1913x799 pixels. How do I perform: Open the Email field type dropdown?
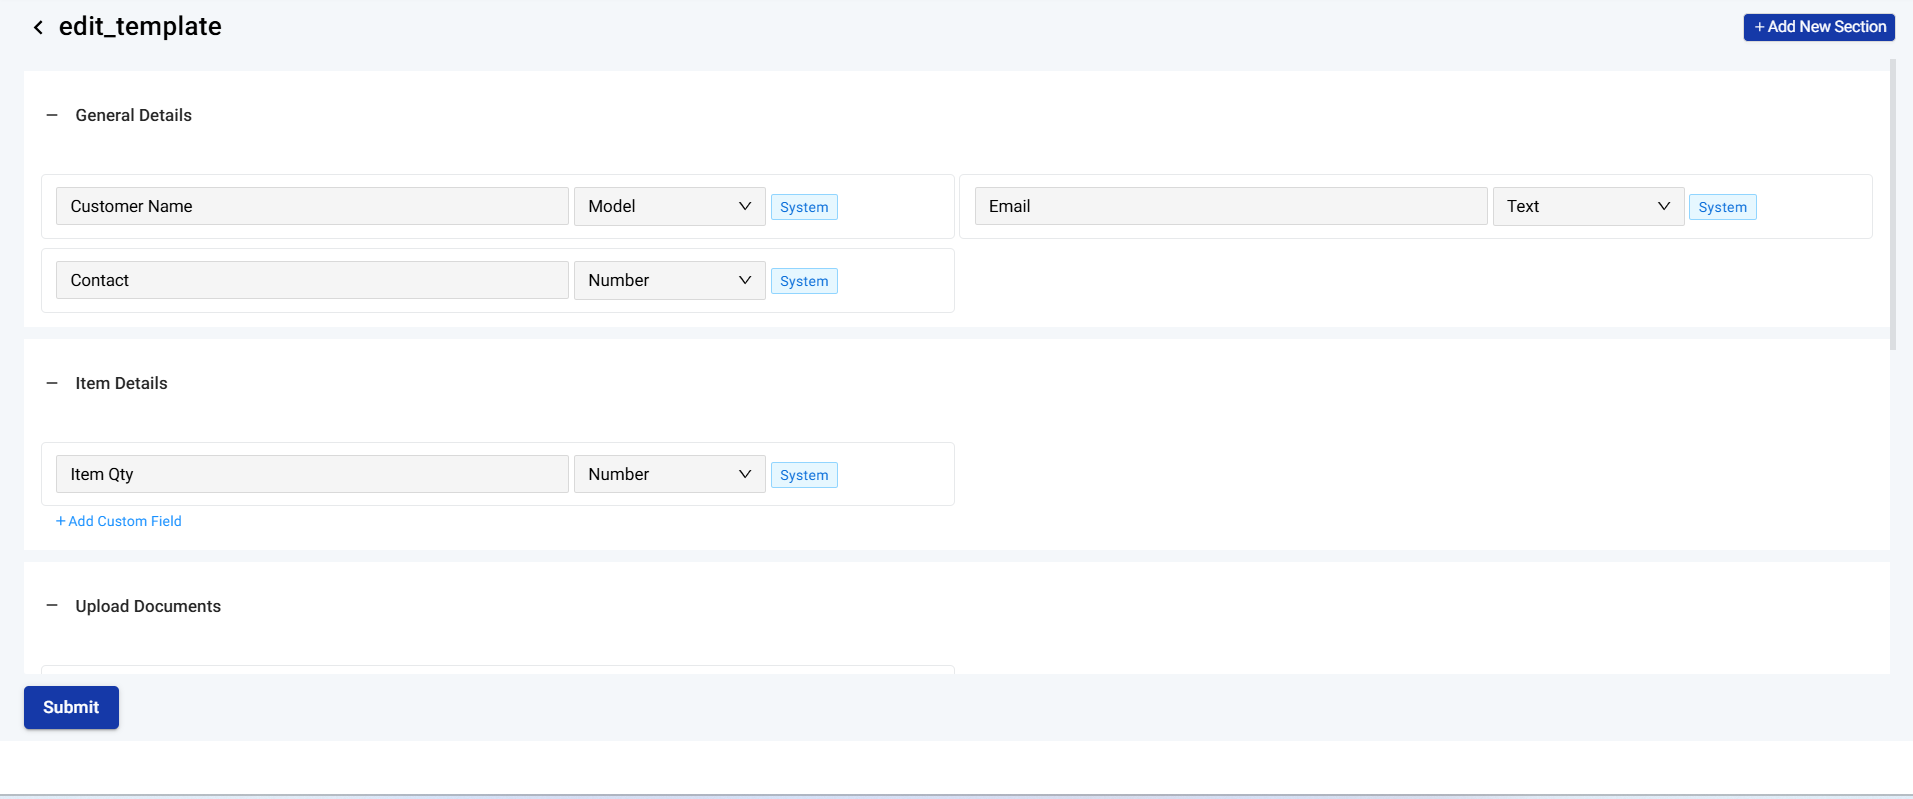click(1587, 207)
